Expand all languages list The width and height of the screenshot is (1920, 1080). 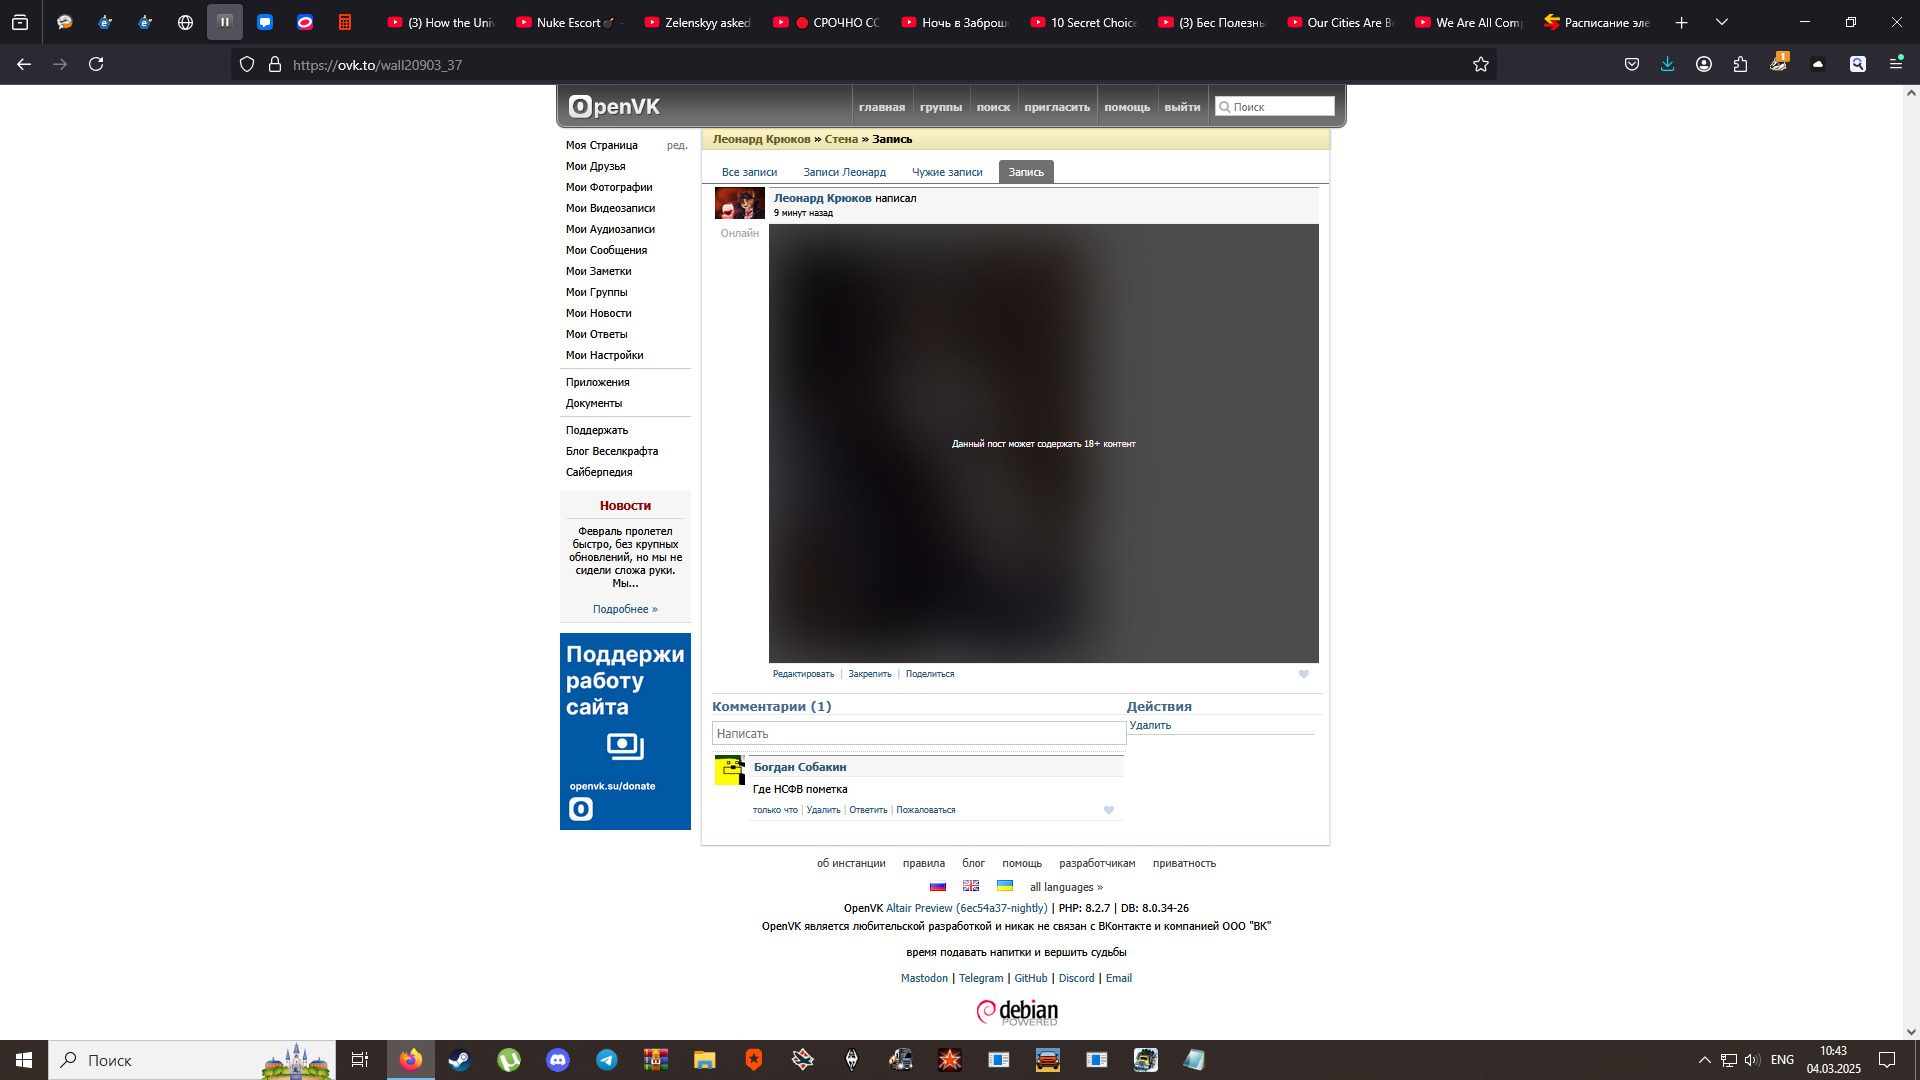pos(1066,887)
